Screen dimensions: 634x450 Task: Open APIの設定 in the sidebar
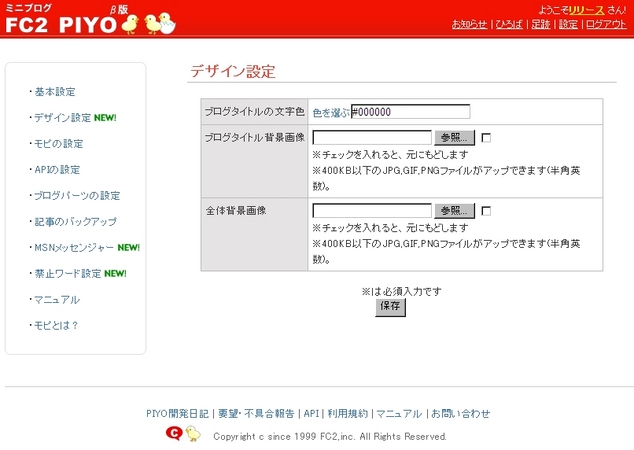(57, 169)
